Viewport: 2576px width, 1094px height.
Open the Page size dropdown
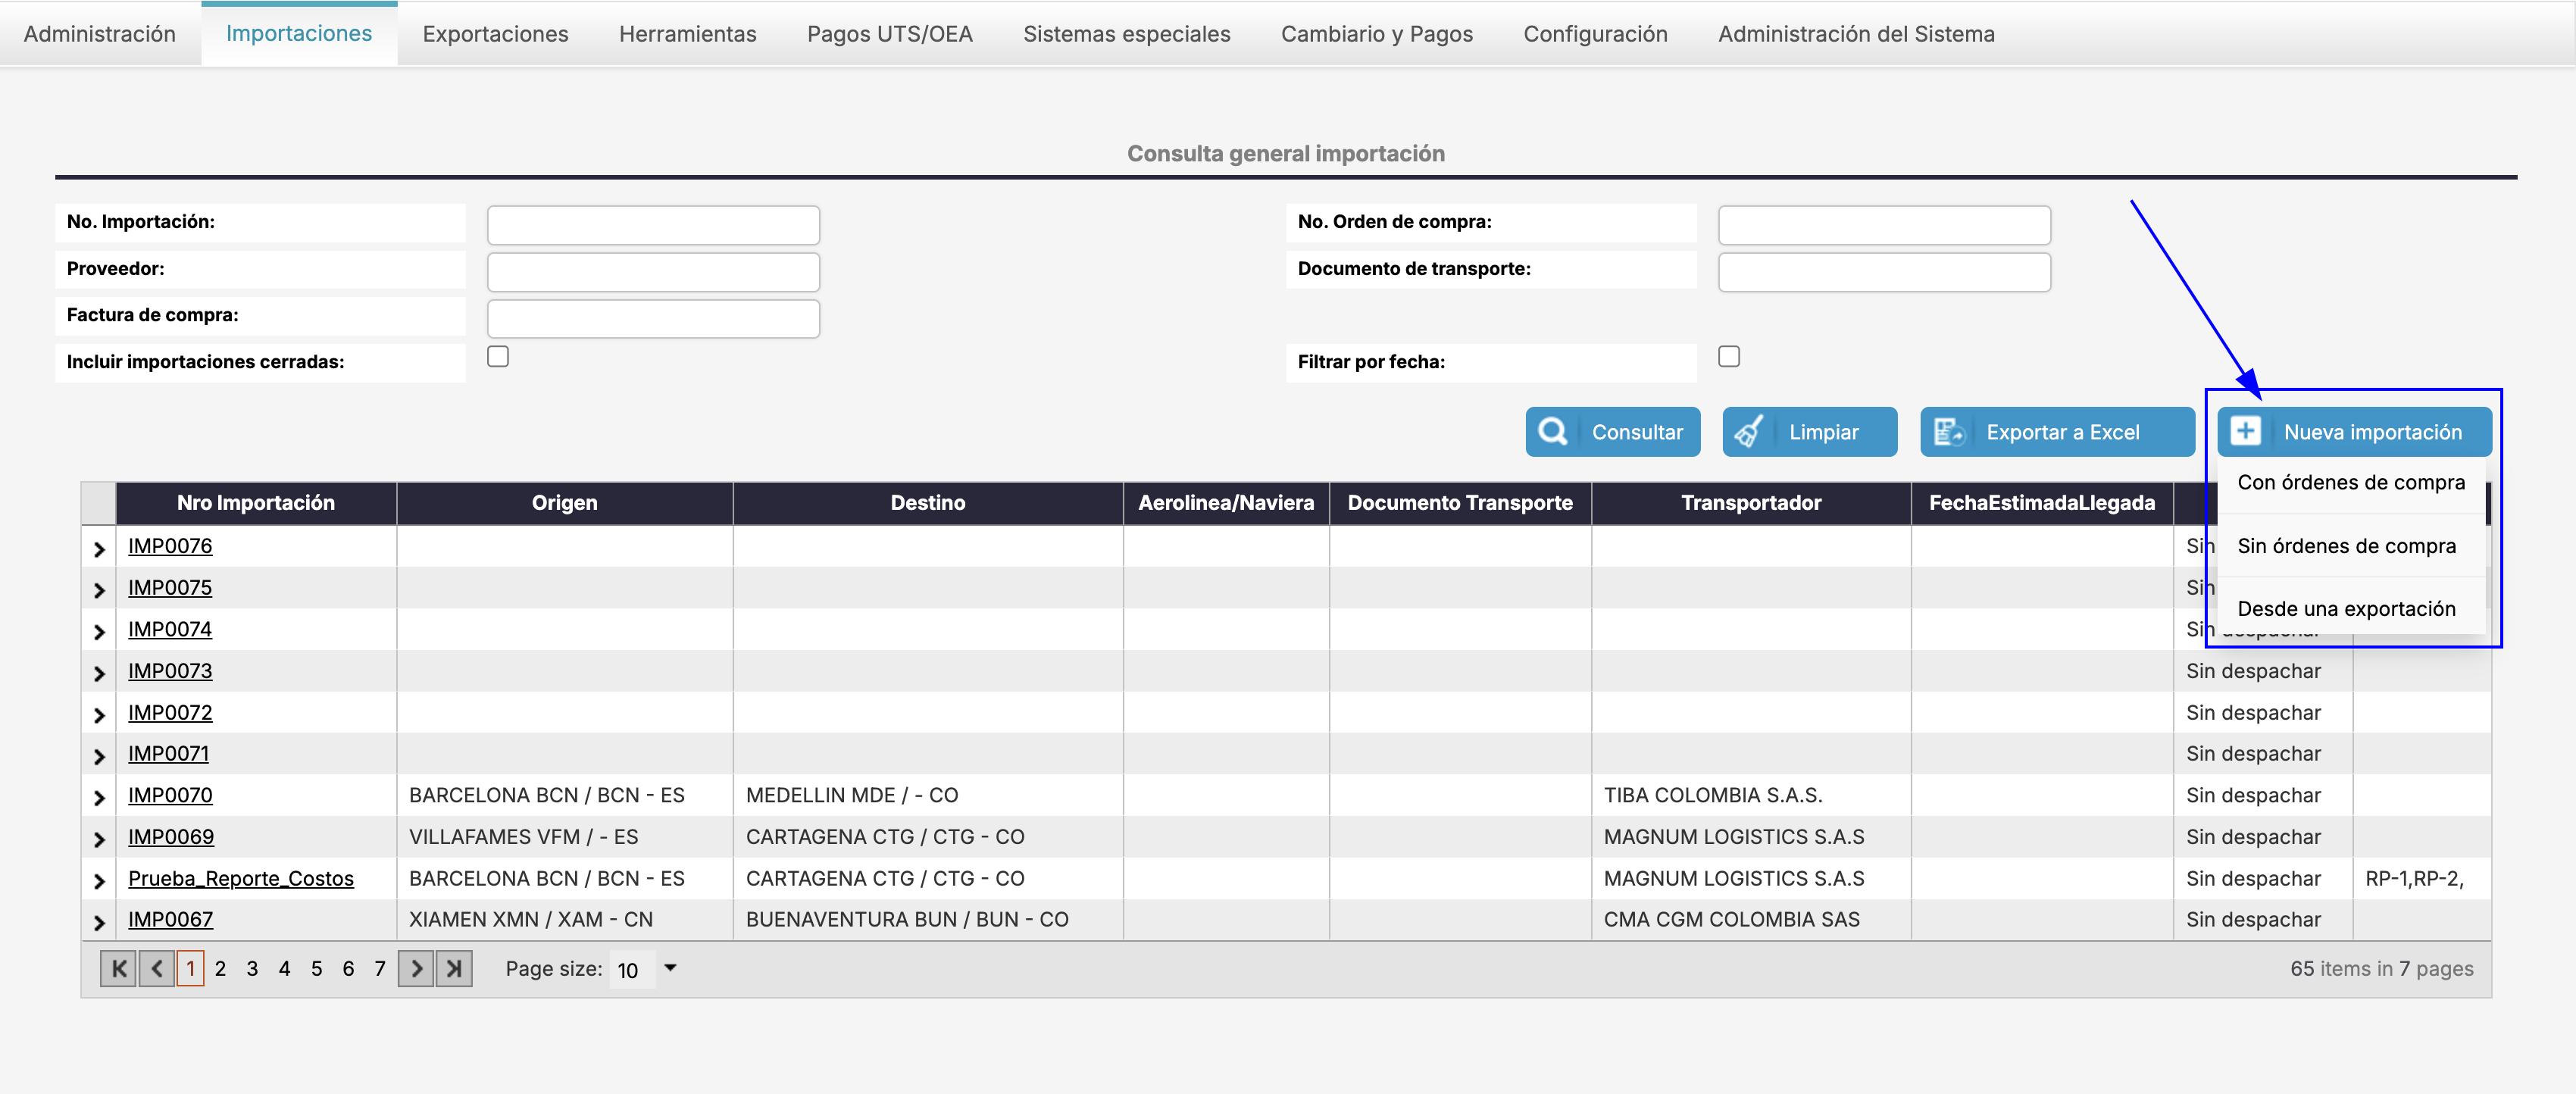(670, 968)
